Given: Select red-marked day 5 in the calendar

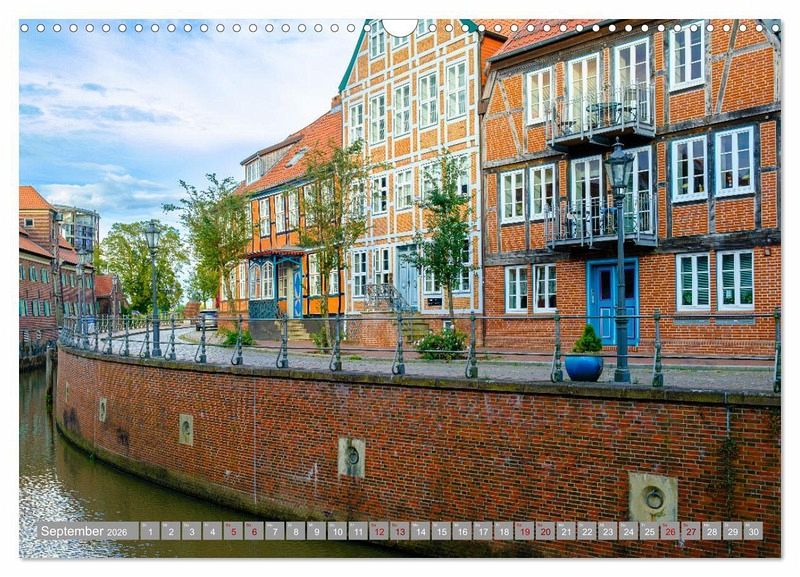Looking at the screenshot, I should pyautogui.click(x=233, y=531).
